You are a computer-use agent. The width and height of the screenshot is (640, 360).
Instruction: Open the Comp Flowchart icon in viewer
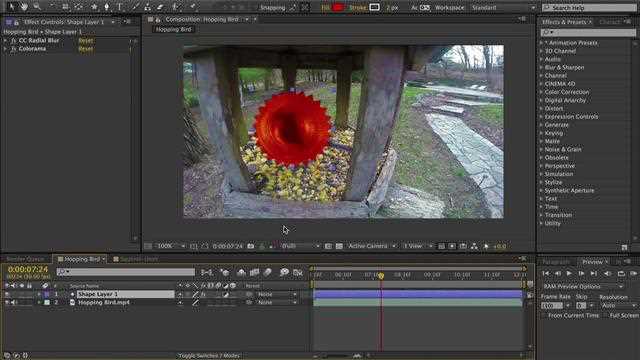coord(474,246)
